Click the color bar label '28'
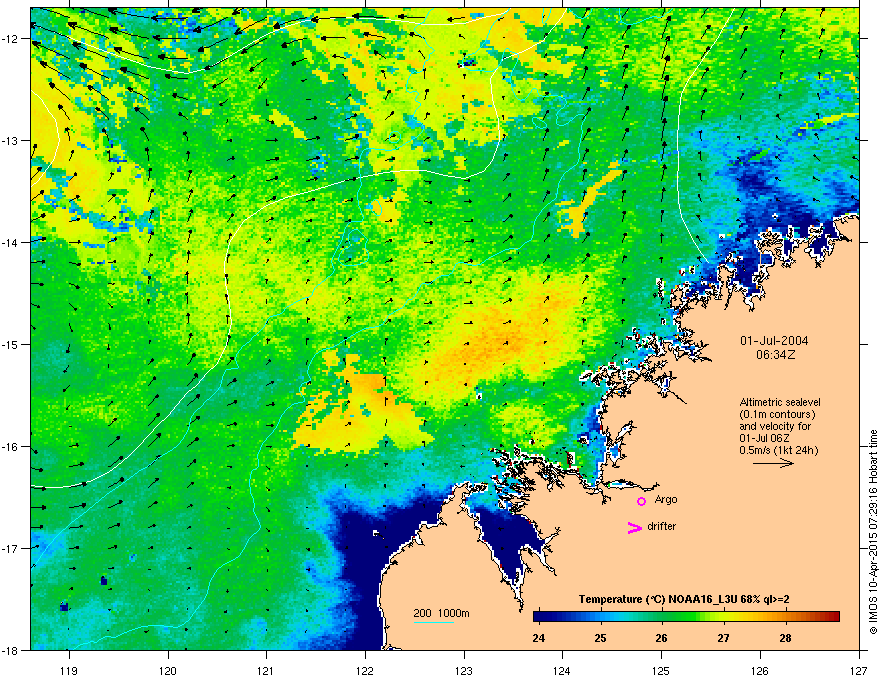Image resolution: width=880 pixels, height=680 pixels. point(785,638)
